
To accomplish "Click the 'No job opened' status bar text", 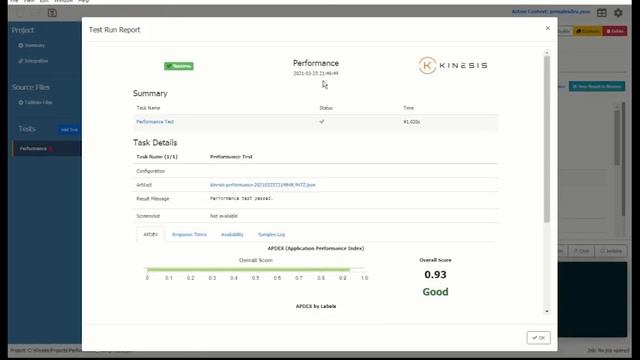I will pos(608,350).
